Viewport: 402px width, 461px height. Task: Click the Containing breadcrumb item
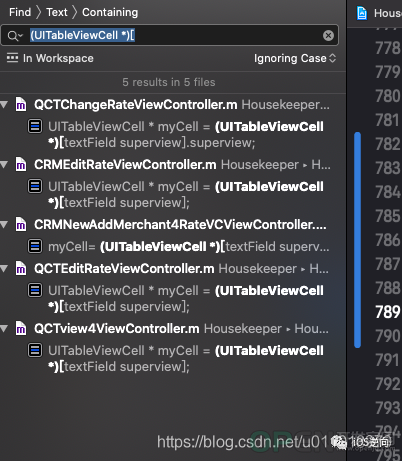coord(110,12)
